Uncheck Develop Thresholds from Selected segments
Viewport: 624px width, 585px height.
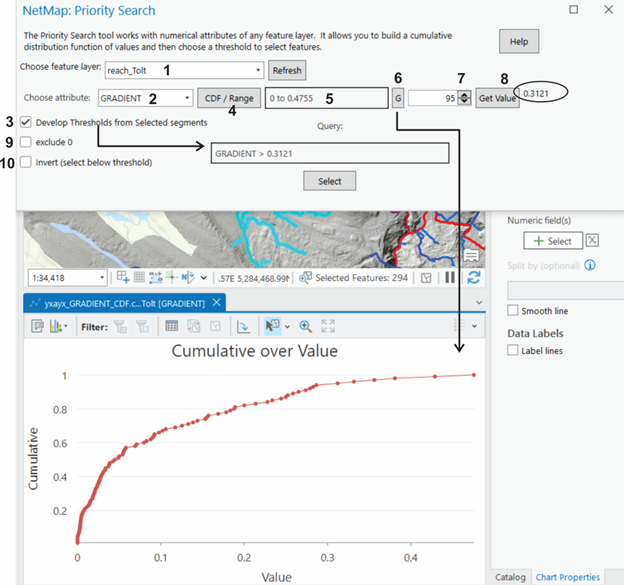point(26,122)
